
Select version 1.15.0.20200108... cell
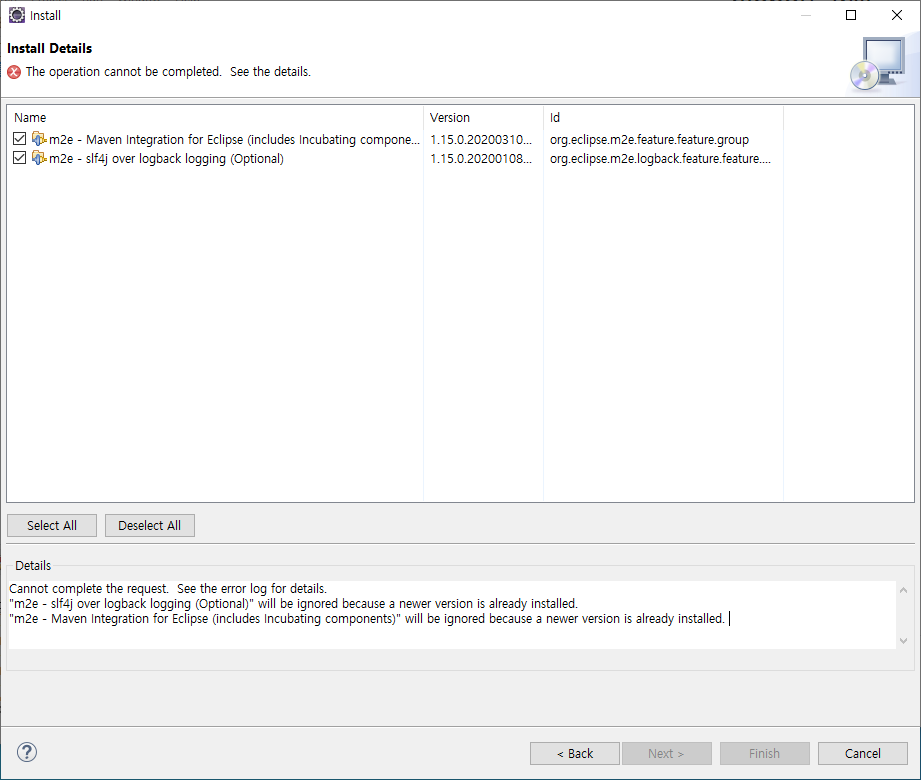481,159
